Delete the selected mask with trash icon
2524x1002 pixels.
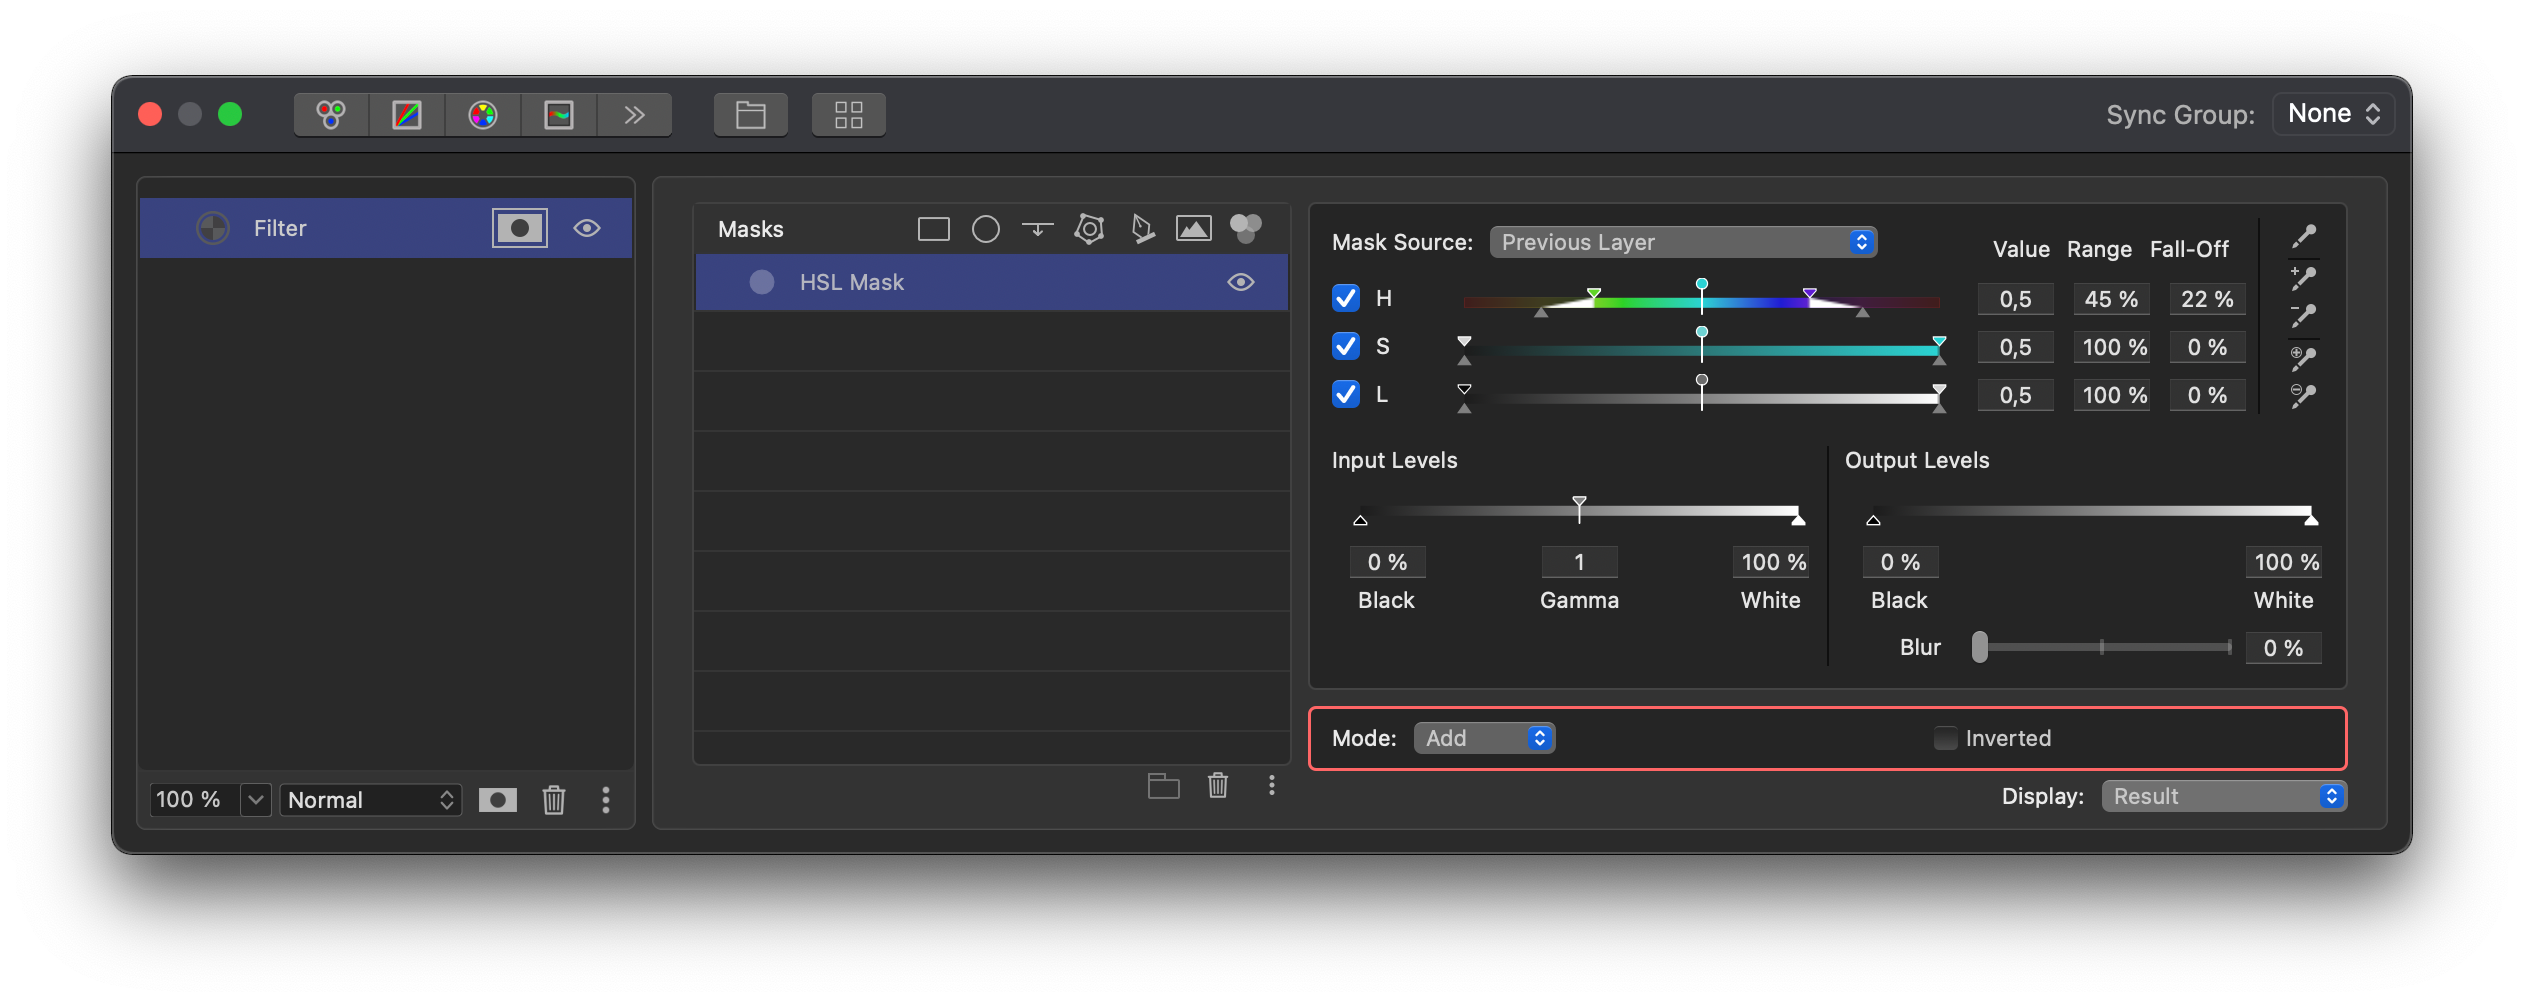point(1218,786)
